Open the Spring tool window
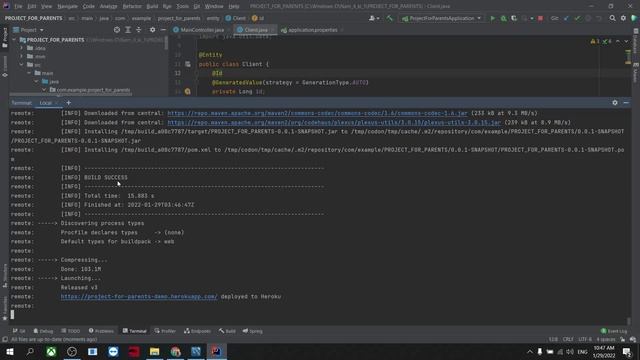This screenshot has height=360, width=640. tap(253, 331)
